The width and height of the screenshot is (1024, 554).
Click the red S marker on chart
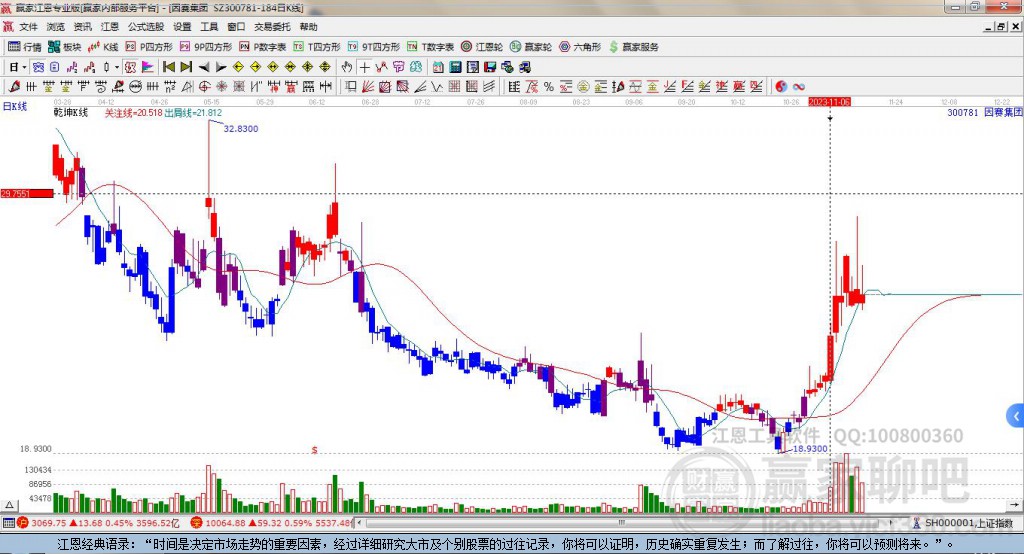[314, 450]
